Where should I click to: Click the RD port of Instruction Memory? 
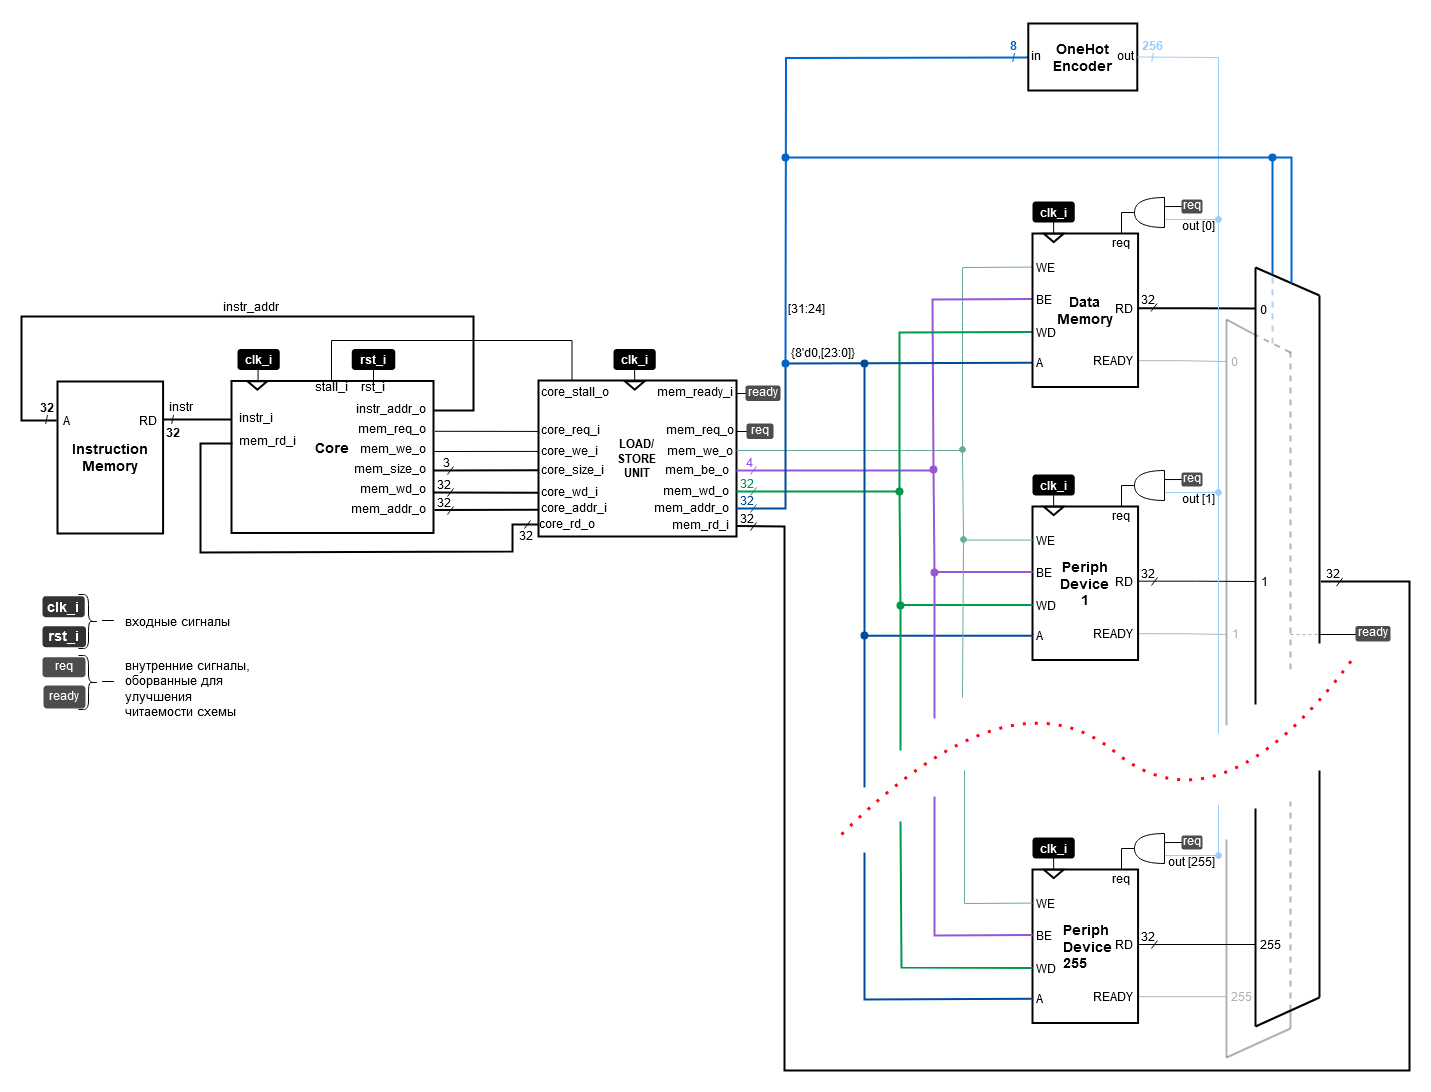(148, 421)
